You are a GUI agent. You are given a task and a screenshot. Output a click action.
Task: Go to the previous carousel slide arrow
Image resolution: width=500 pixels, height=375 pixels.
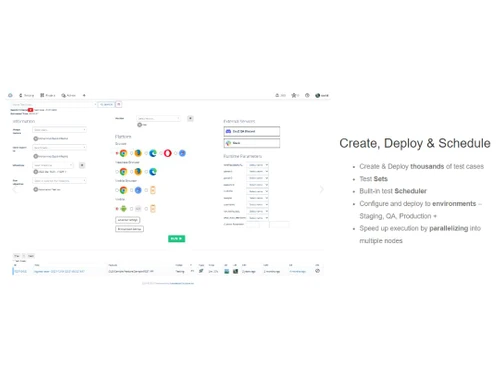pyautogui.click(x=14, y=189)
